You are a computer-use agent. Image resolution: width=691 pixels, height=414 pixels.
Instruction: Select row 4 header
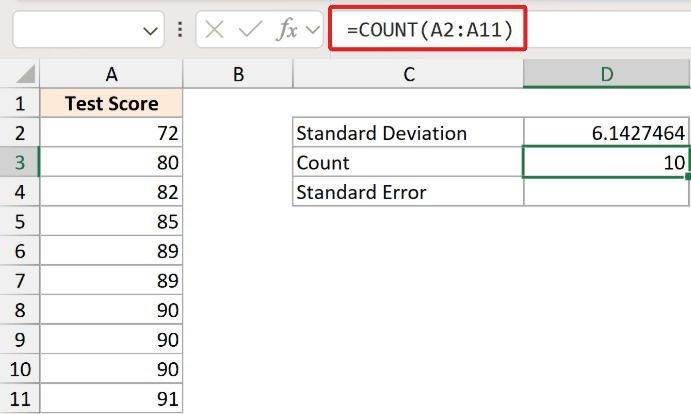click(x=19, y=192)
